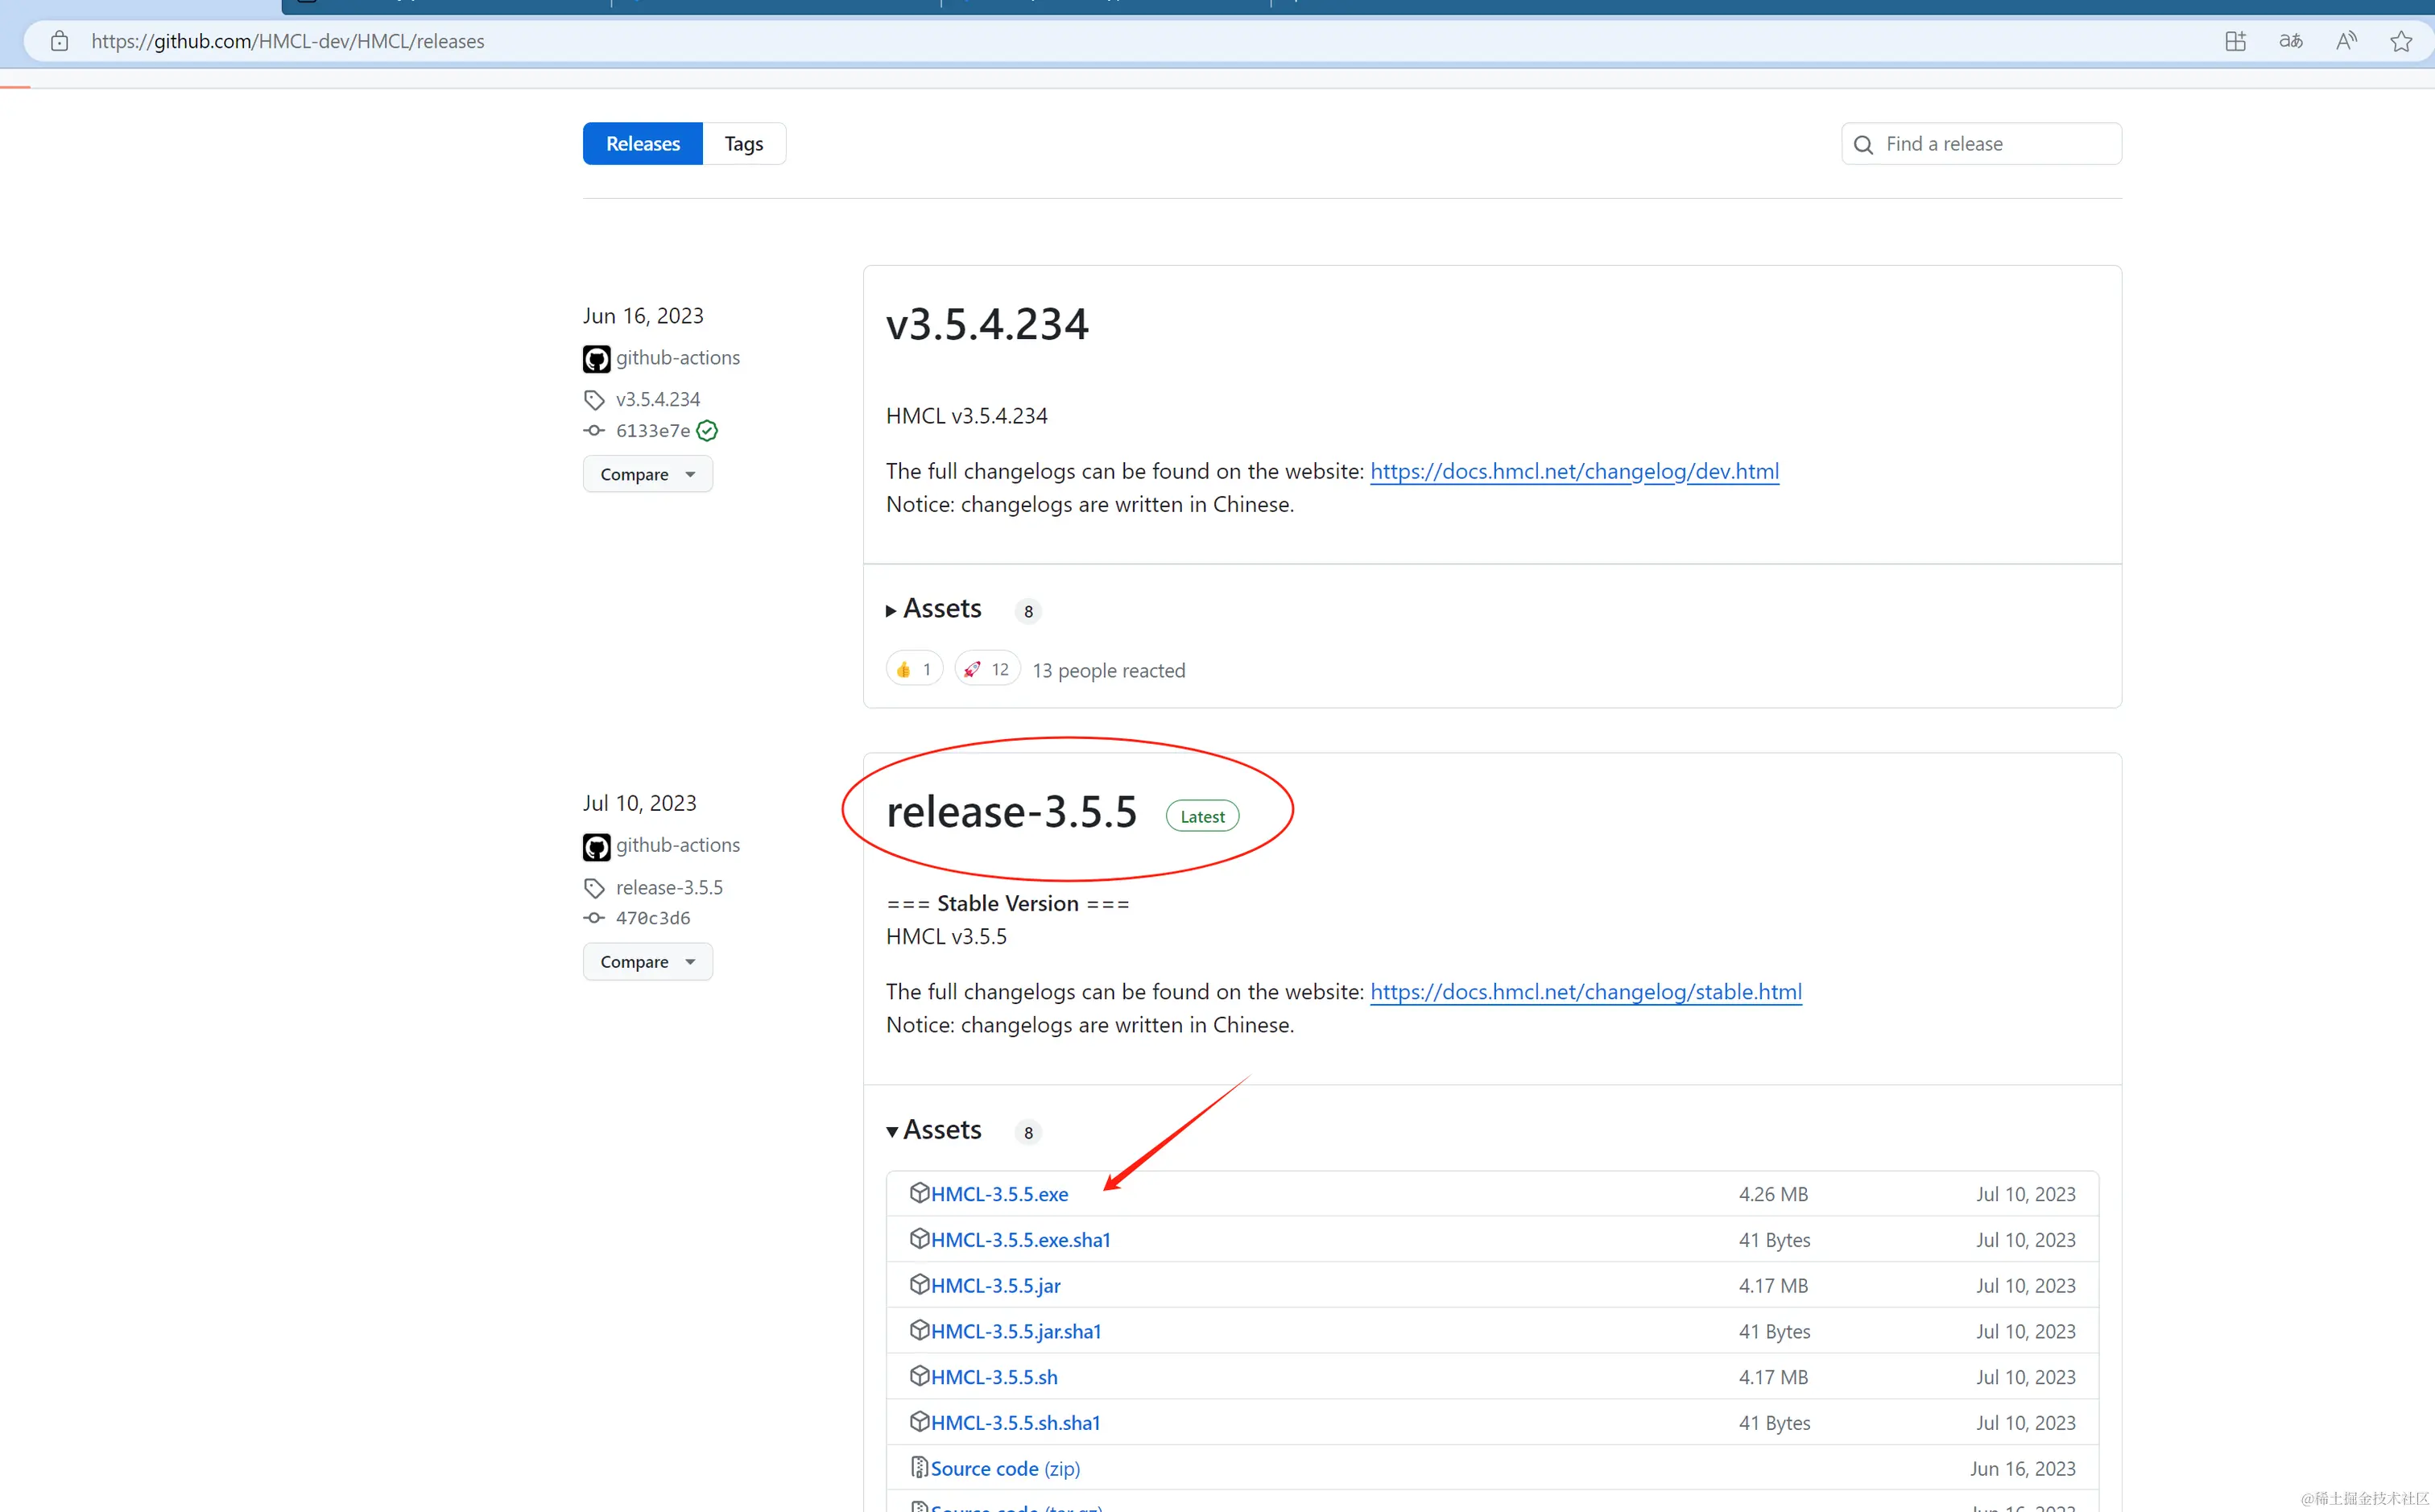Image resolution: width=2435 pixels, height=1512 pixels.
Task: Activate the read aloud icon
Action: pos(2346,41)
